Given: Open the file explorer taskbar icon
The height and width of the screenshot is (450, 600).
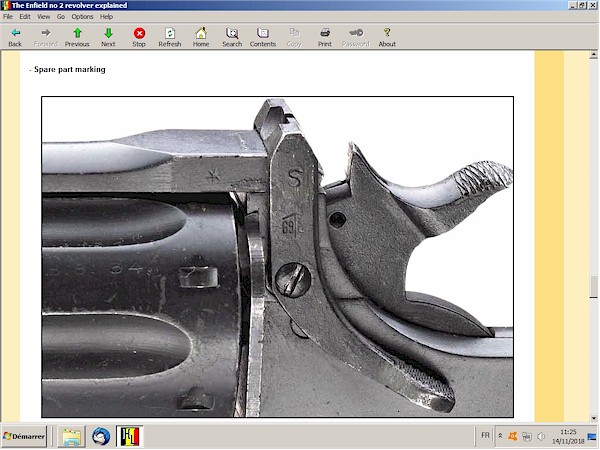Looking at the screenshot, I should [72, 436].
